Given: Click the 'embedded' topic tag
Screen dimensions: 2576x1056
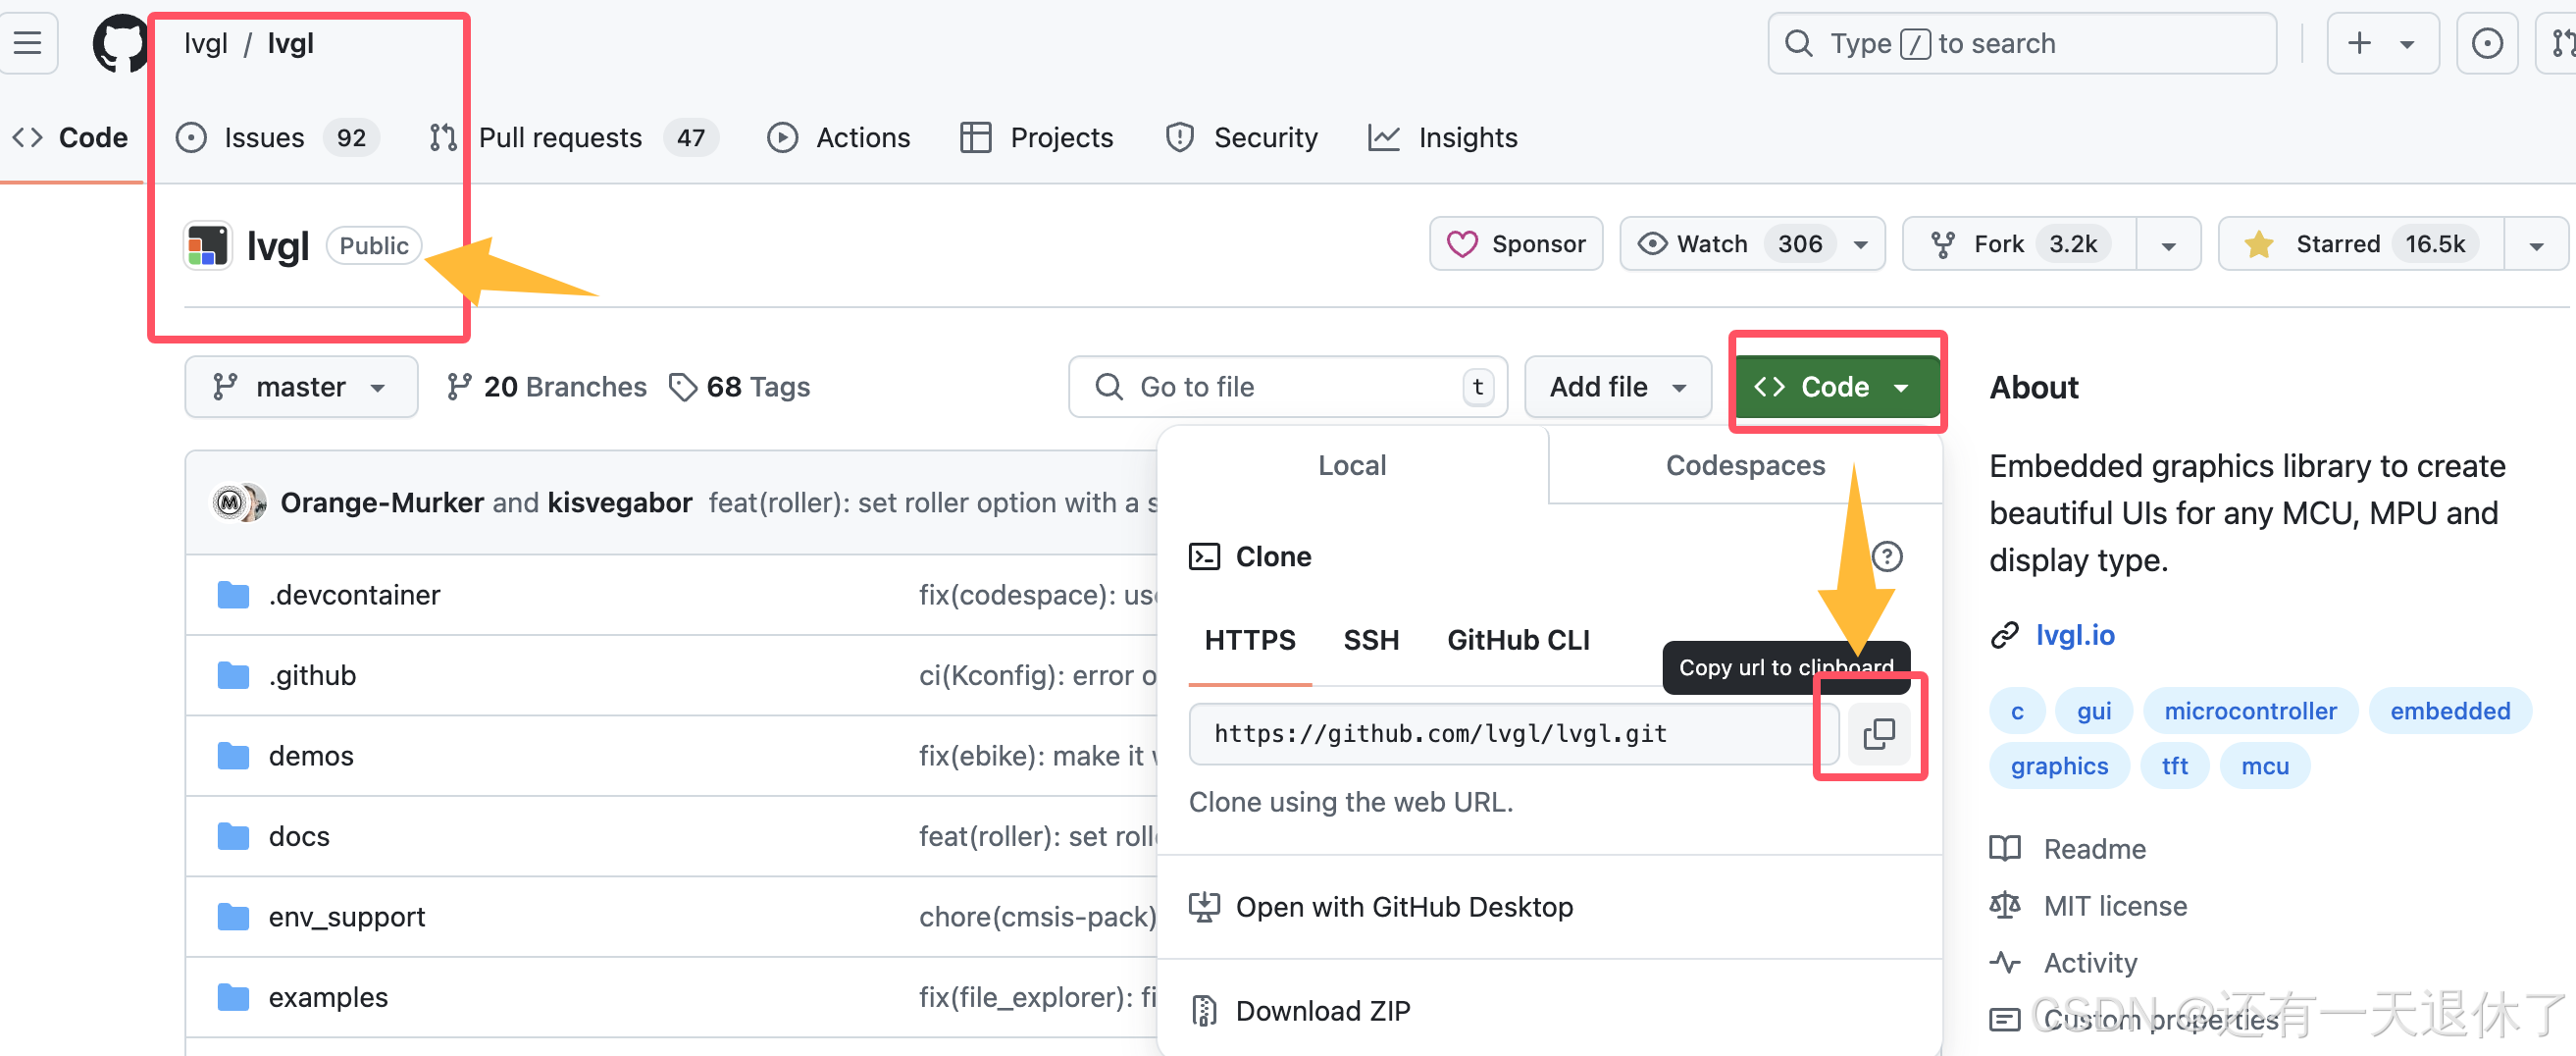Looking at the screenshot, I should pos(2450,711).
